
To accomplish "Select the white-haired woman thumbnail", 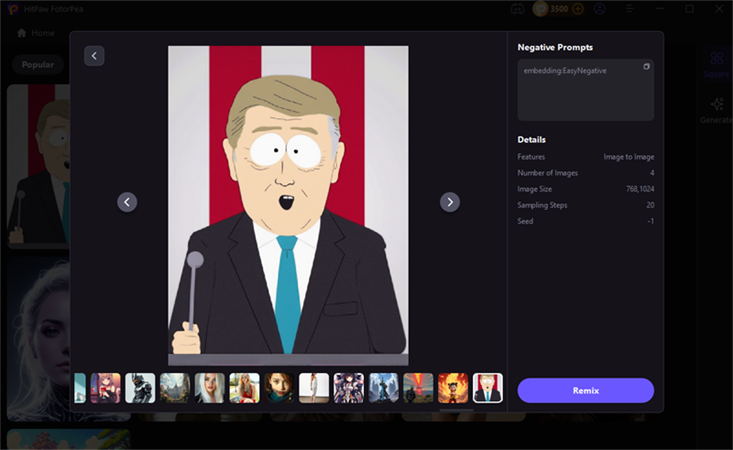I will [209, 388].
